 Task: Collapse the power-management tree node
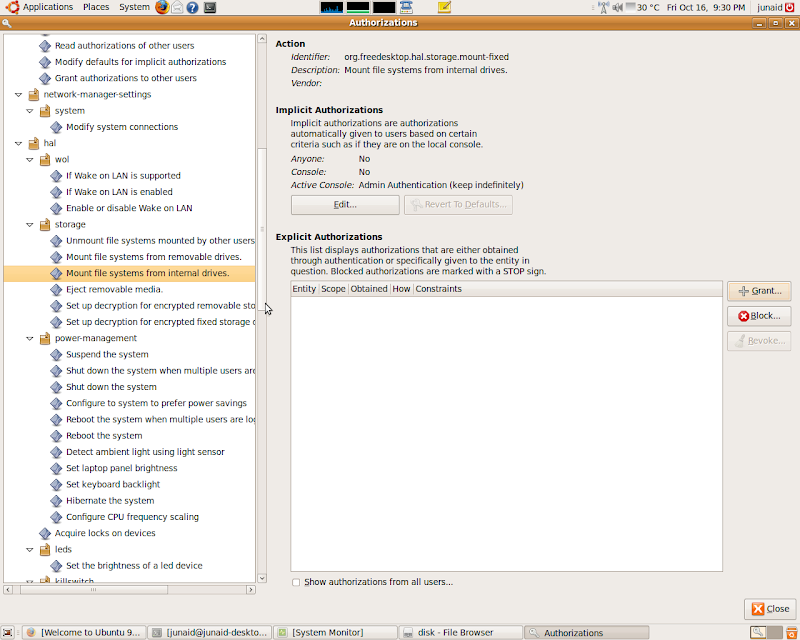click(30, 338)
